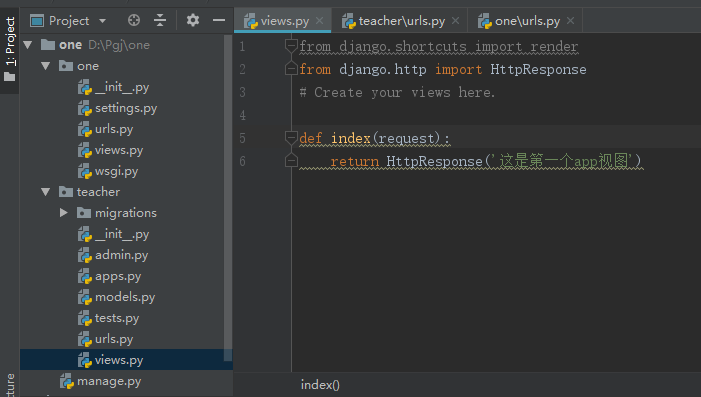The image size is (701, 397).
Task: Expand the migrations folder
Action: tap(63, 213)
